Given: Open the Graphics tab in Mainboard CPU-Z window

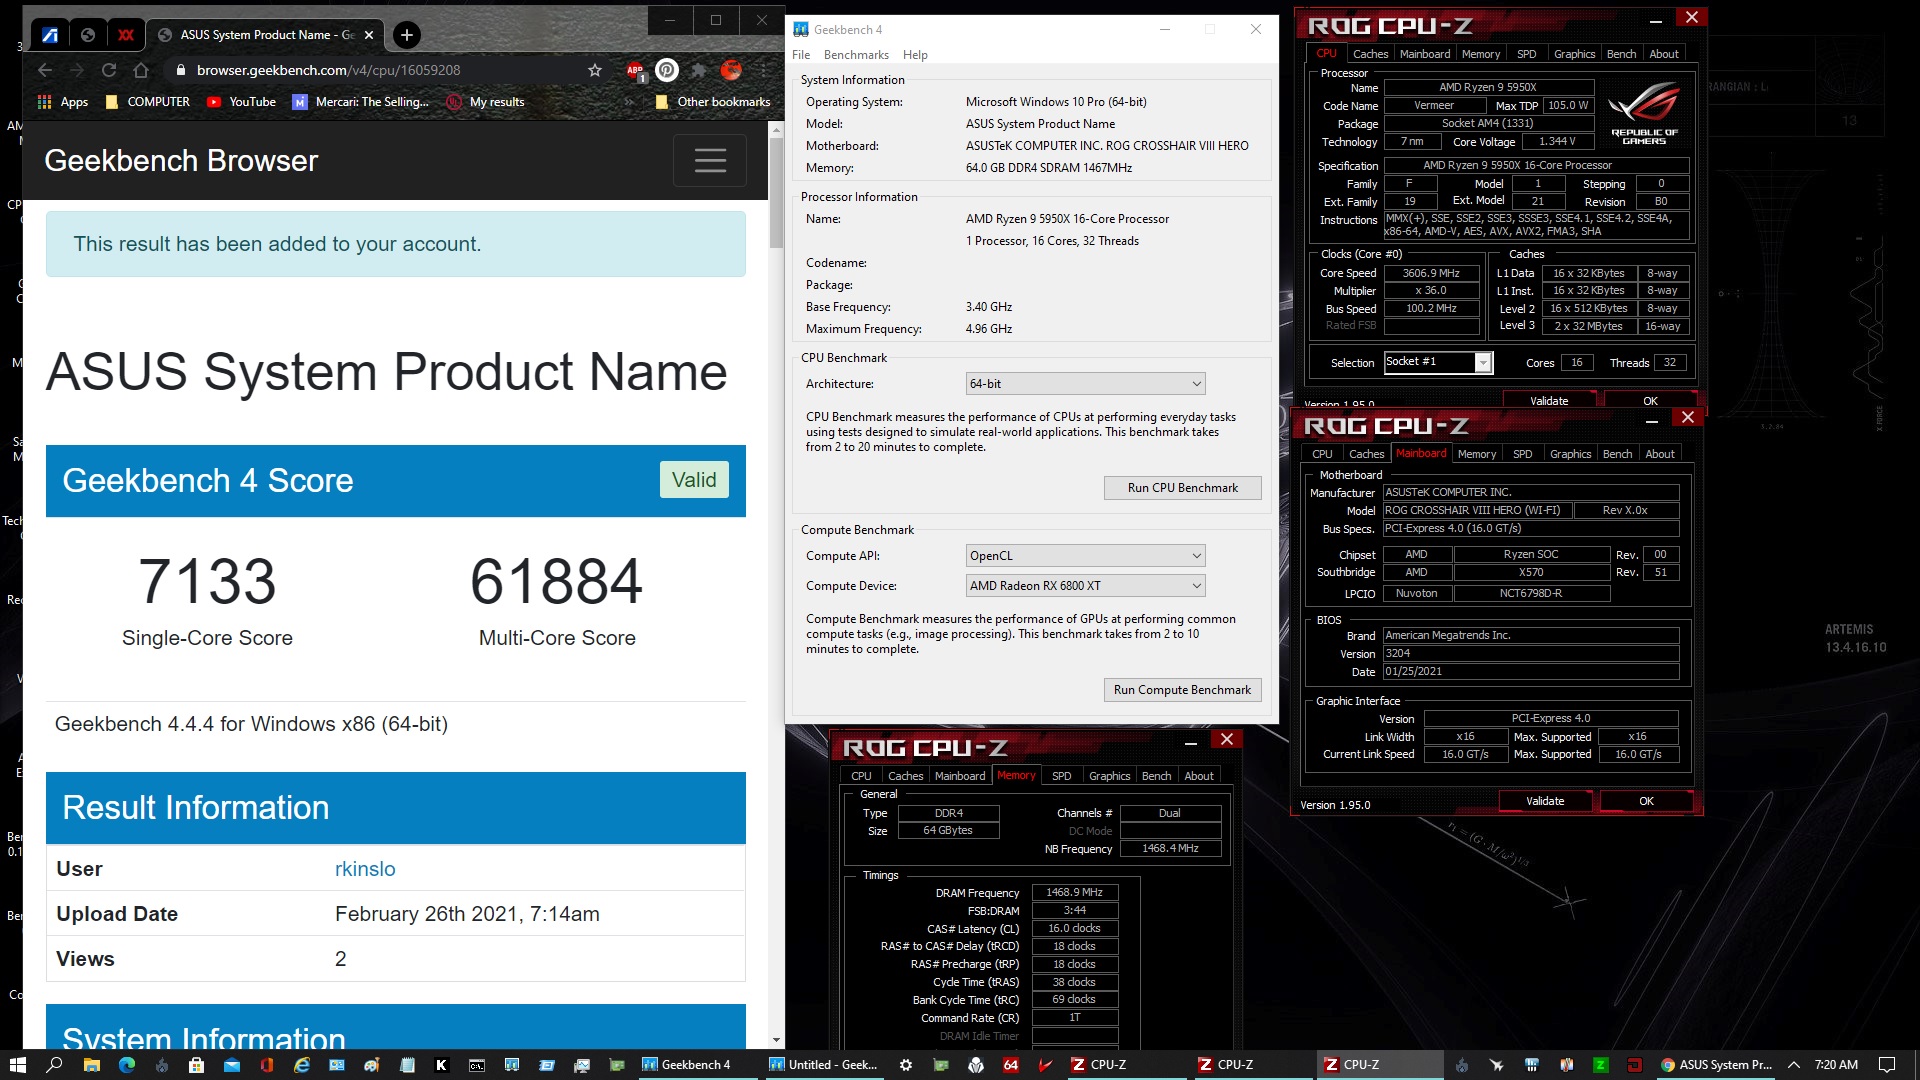Looking at the screenshot, I should click(x=1570, y=454).
